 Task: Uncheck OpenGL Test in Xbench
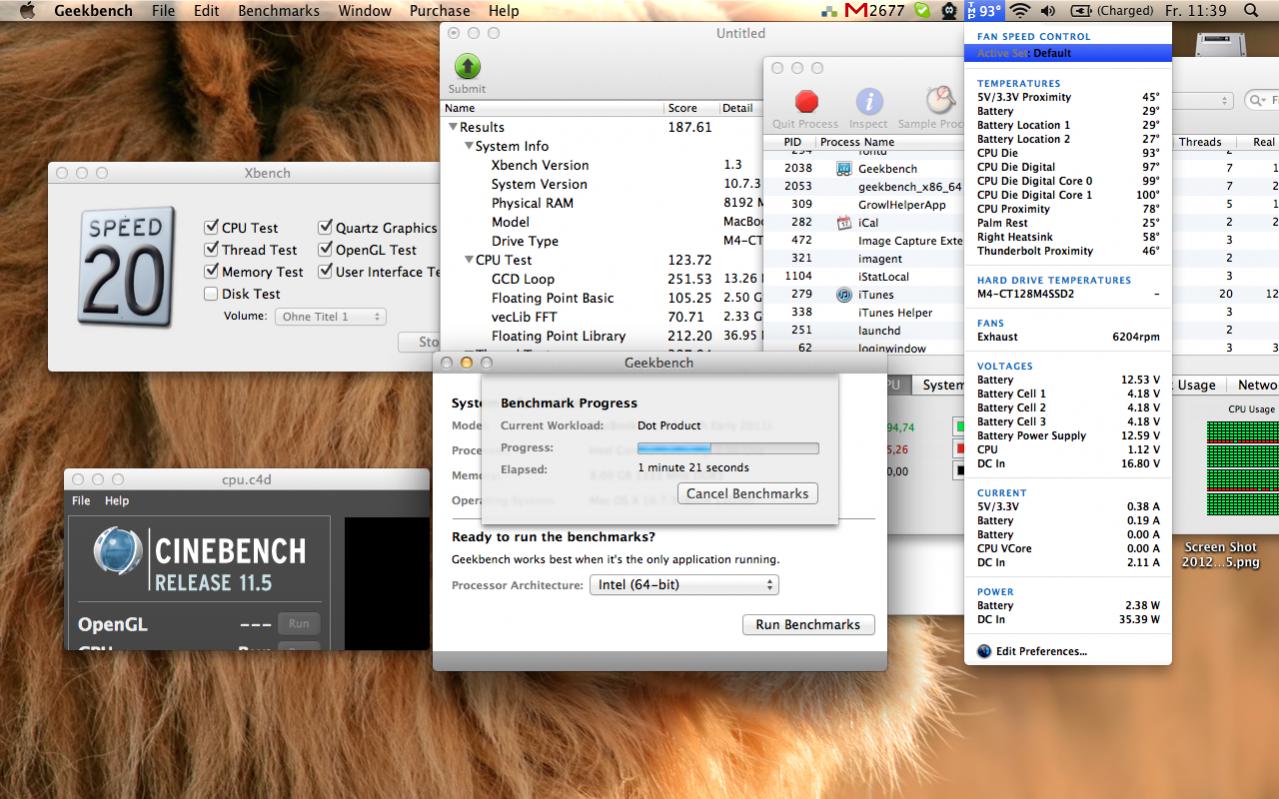point(326,250)
